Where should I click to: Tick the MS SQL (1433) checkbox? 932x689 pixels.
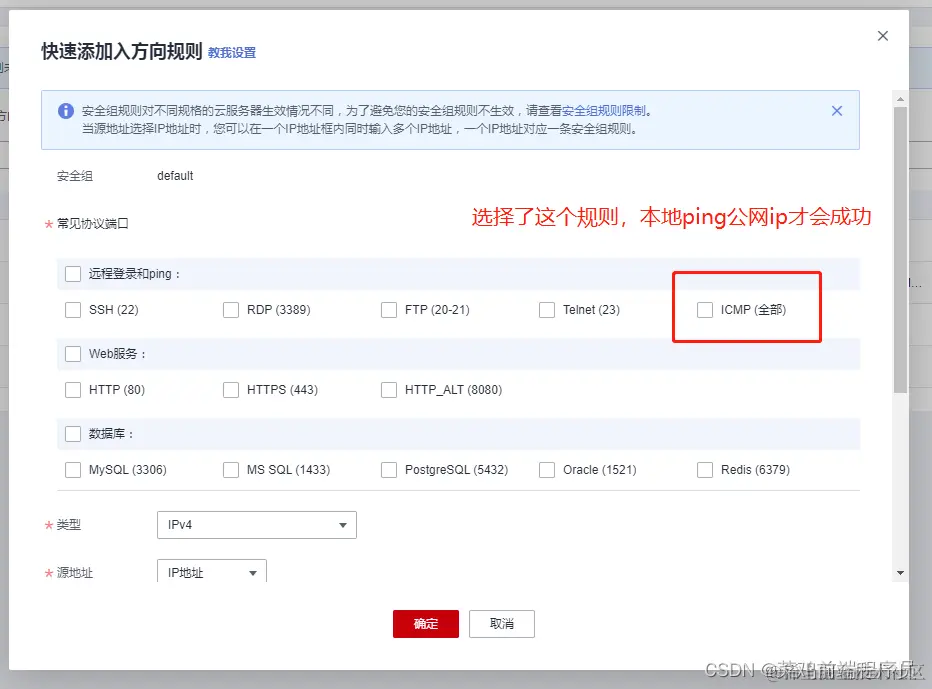pyautogui.click(x=231, y=470)
